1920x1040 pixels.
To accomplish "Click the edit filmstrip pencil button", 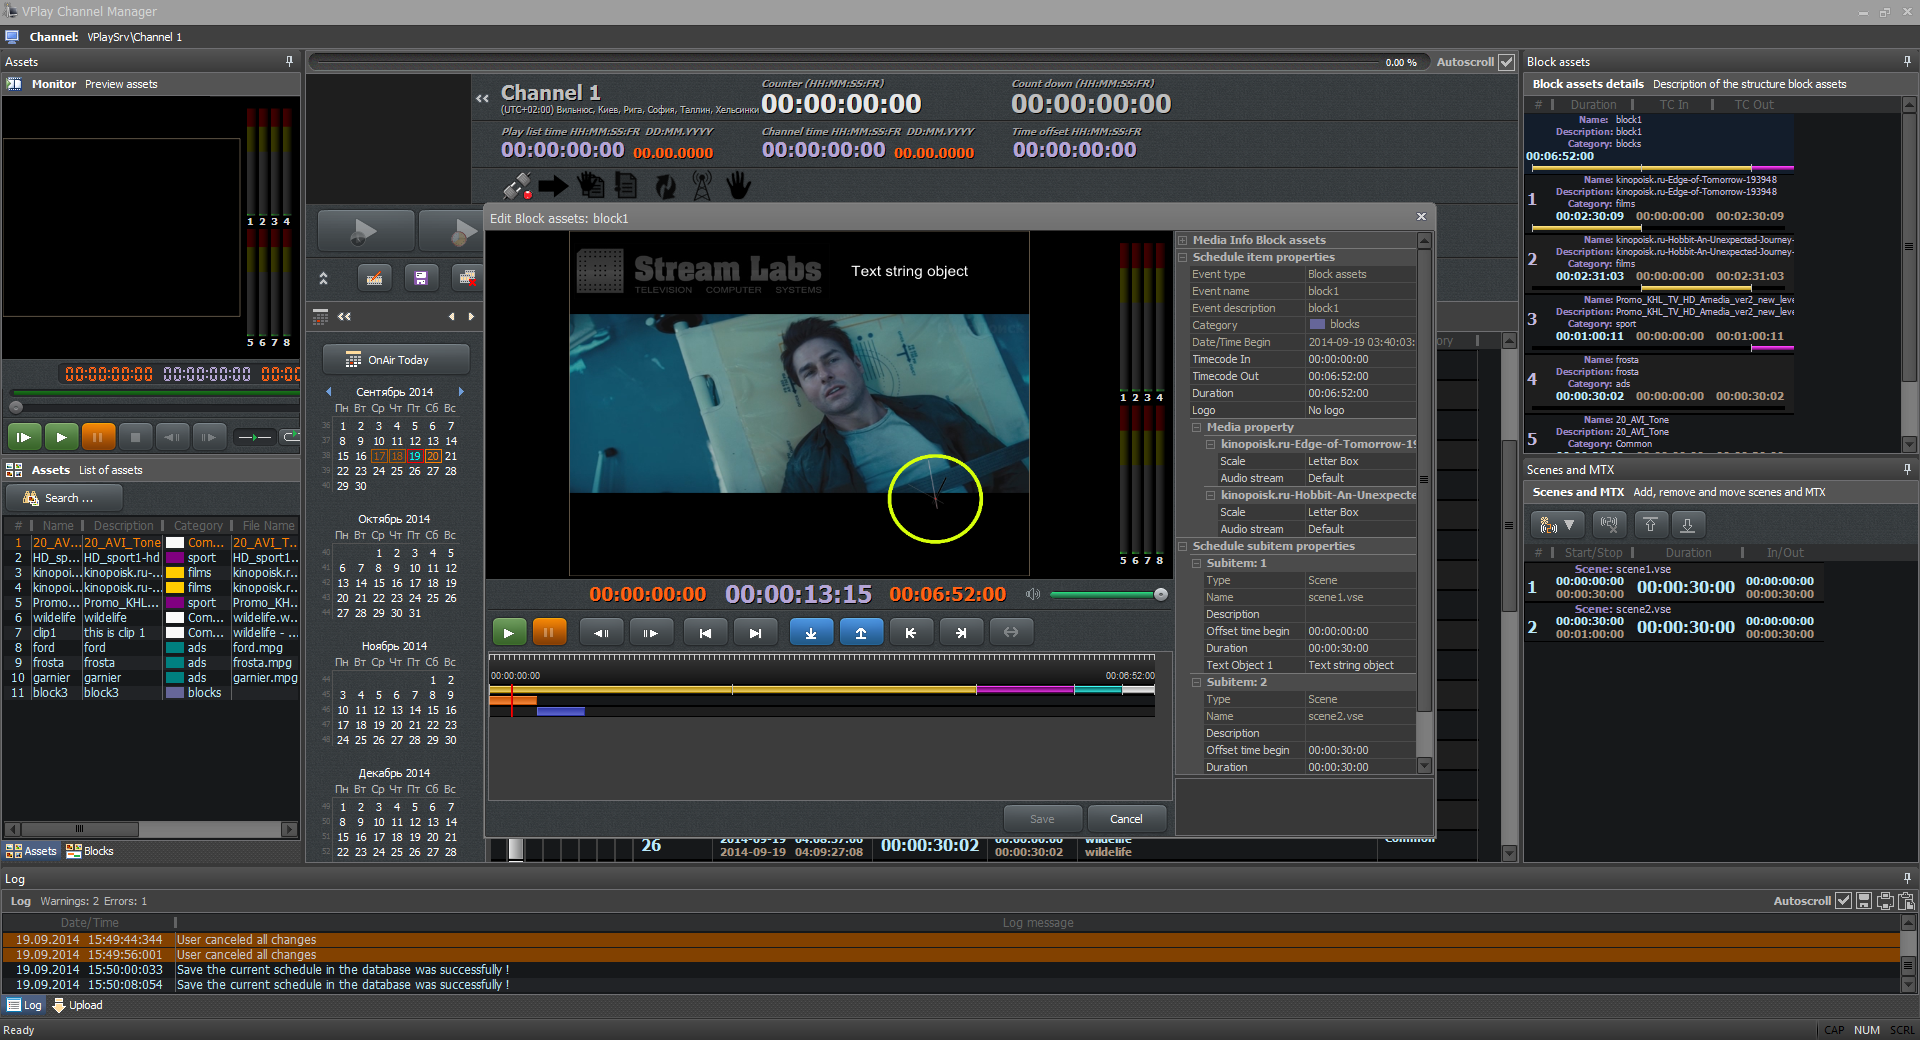I will [374, 278].
